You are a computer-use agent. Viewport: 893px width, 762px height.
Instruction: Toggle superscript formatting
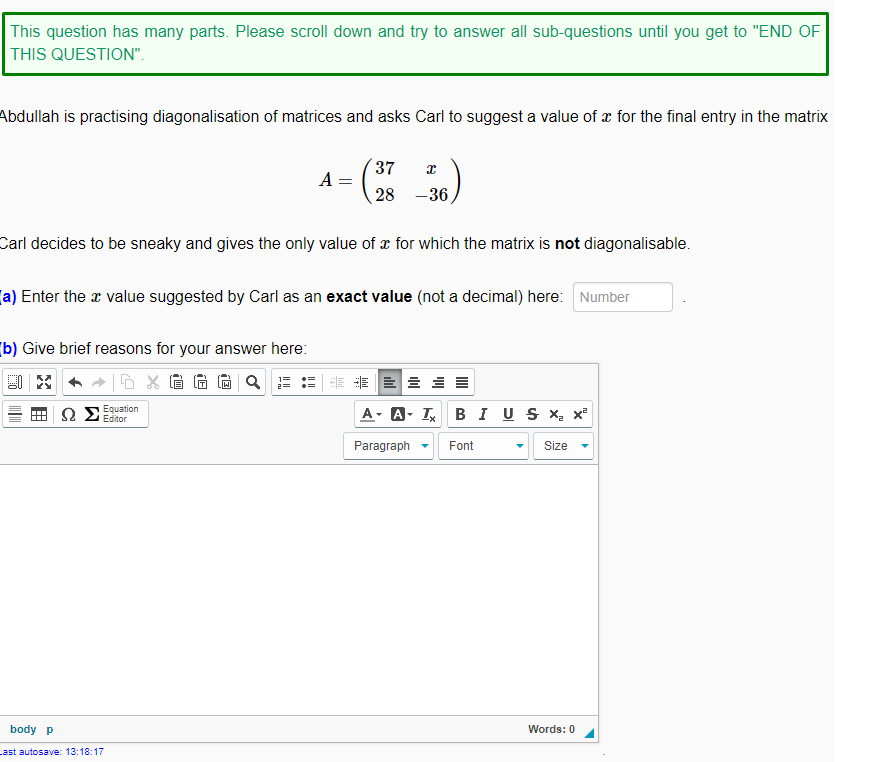tap(579, 413)
